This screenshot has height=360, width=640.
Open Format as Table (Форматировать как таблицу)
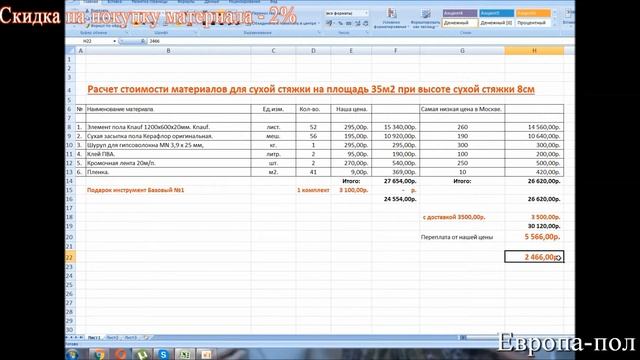pos(425,18)
